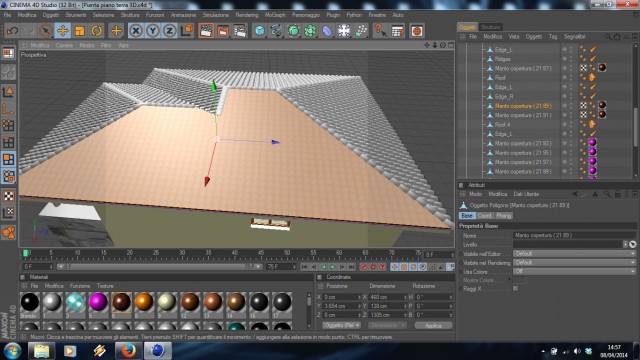Select the Move tool in toolbar

coord(62,31)
